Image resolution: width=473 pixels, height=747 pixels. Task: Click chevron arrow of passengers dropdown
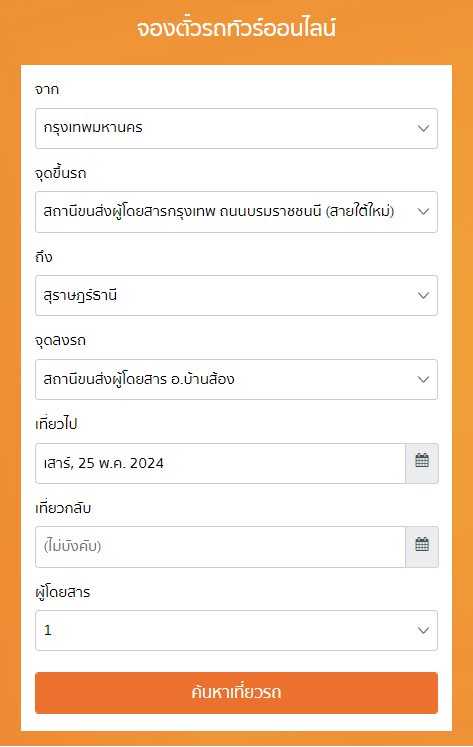(423, 630)
